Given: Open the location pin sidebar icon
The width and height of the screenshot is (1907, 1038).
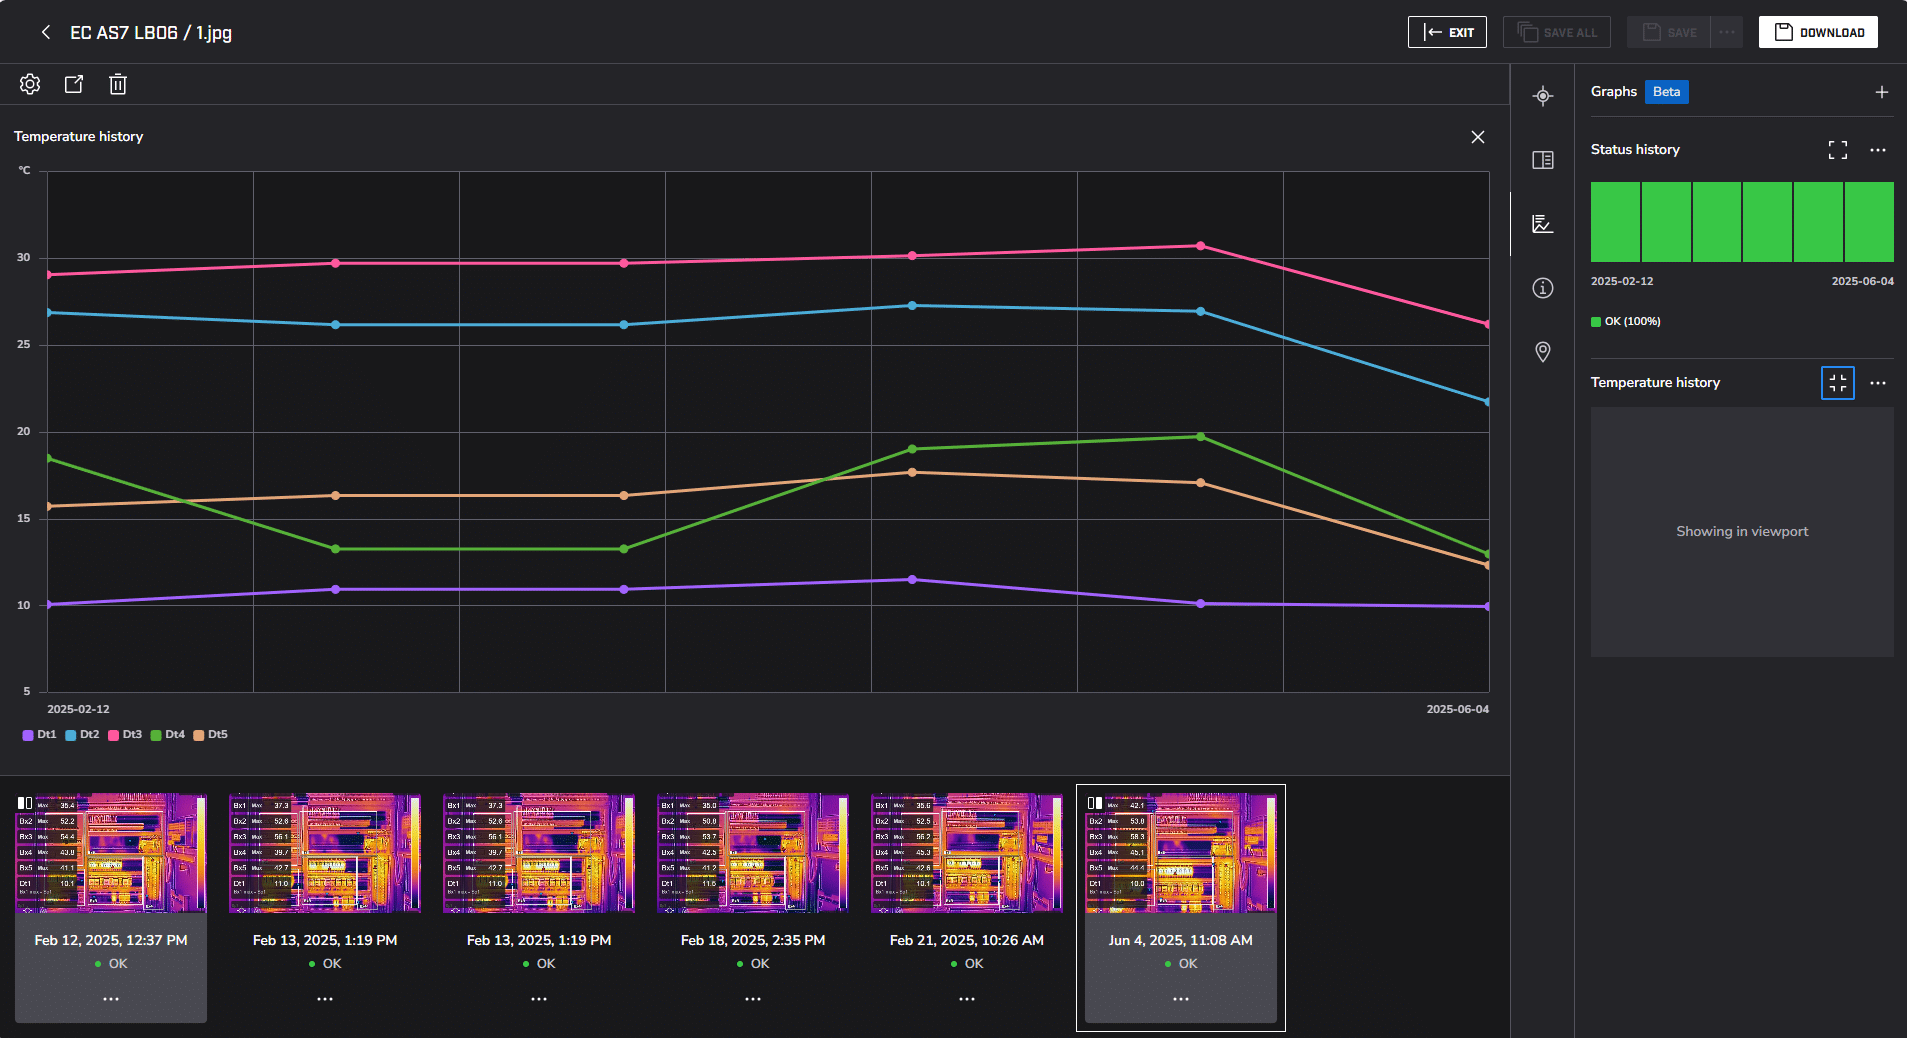Looking at the screenshot, I should pyautogui.click(x=1542, y=352).
